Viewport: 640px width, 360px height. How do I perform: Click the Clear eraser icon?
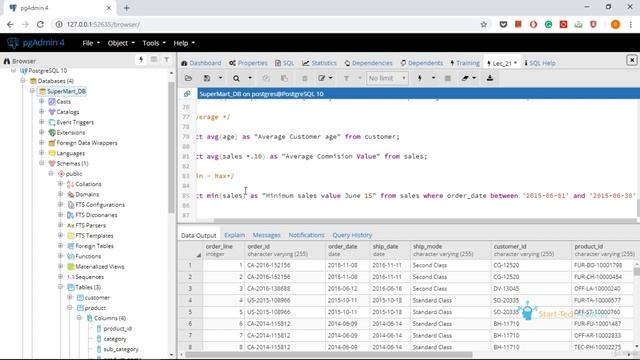pos(465,78)
